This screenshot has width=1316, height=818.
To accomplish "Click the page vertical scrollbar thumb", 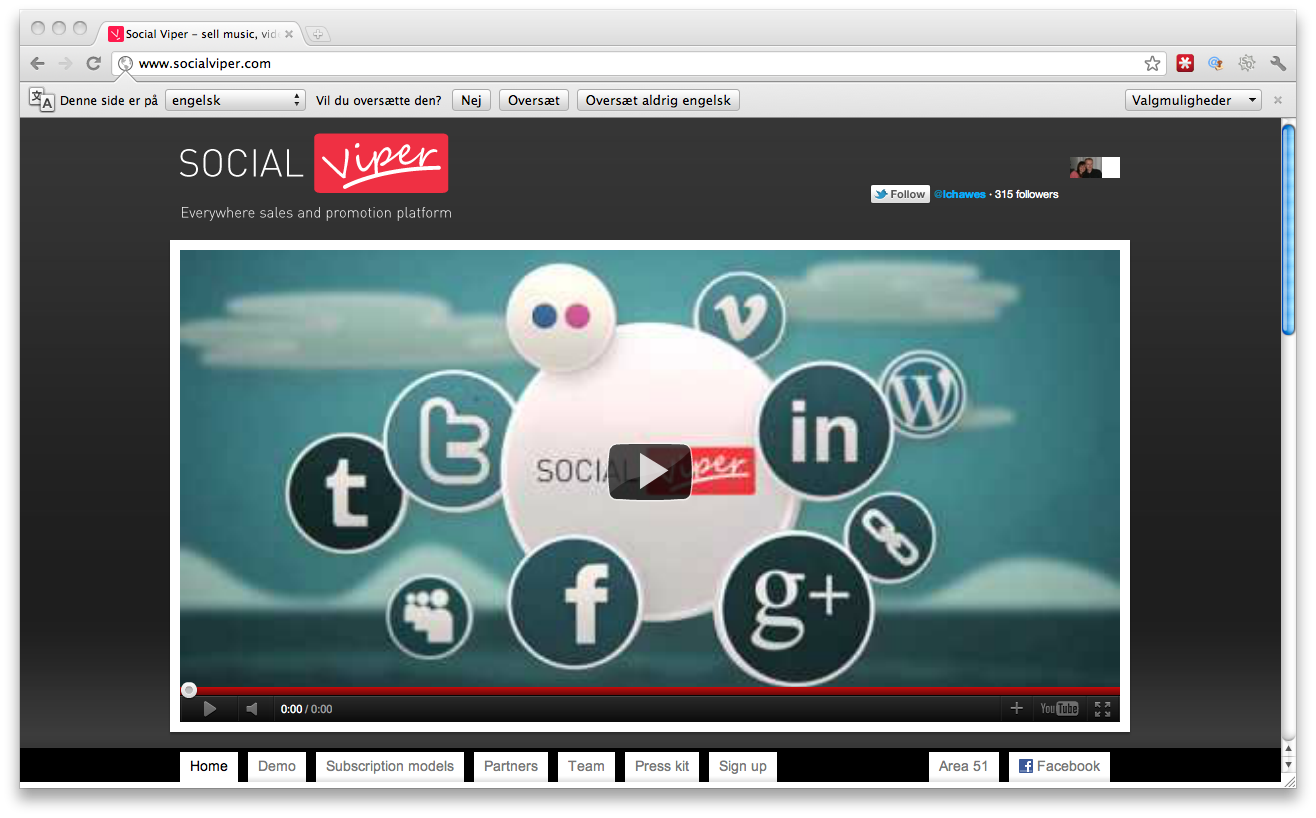I will tap(1288, 229).
